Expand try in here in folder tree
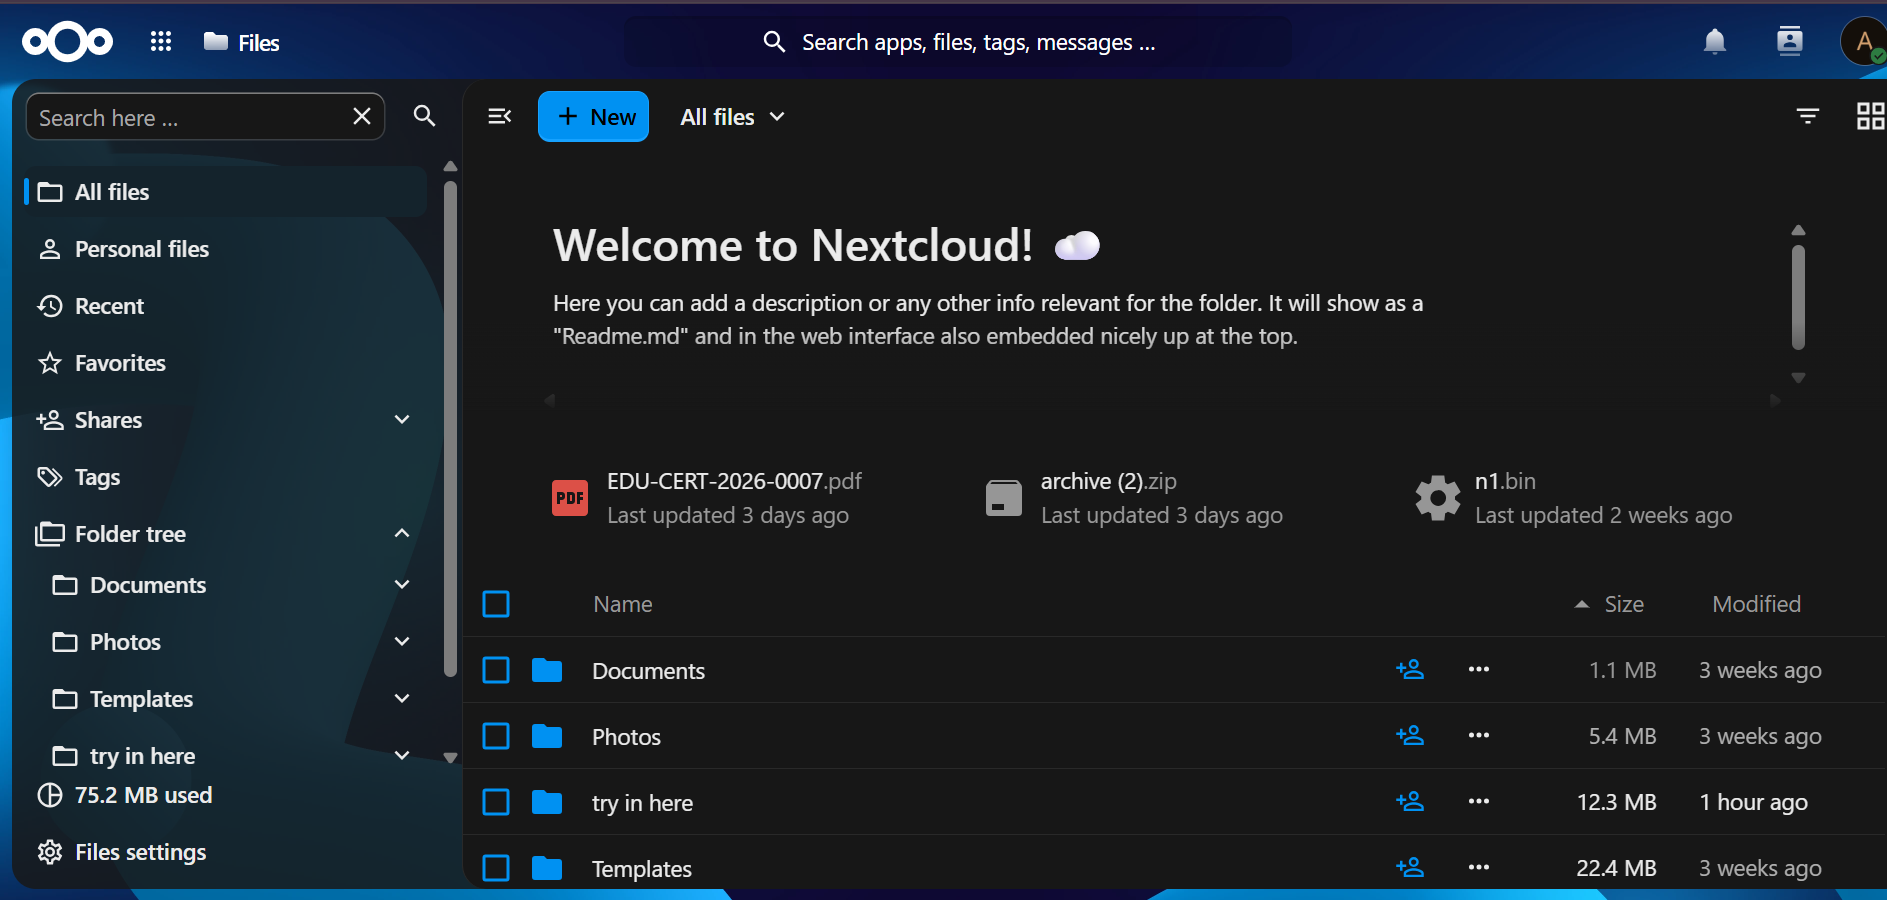The height and width of the screenshot is (900, 1887). click(402, 755)
